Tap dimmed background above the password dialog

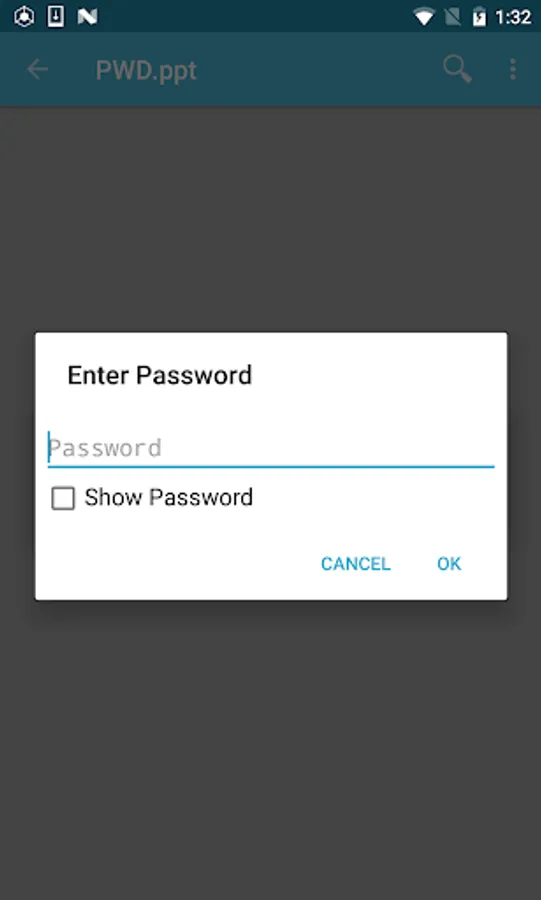[271, 218]
